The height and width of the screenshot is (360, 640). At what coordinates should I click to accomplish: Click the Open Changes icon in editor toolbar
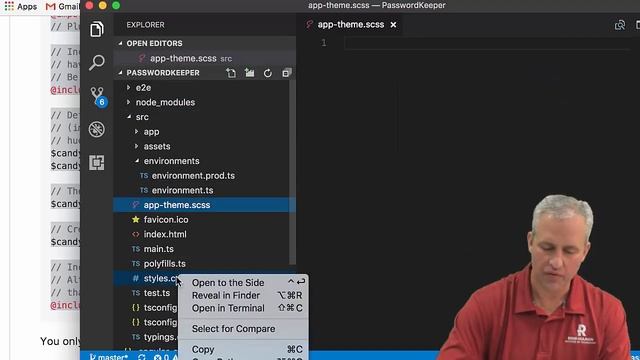[620, 25]
